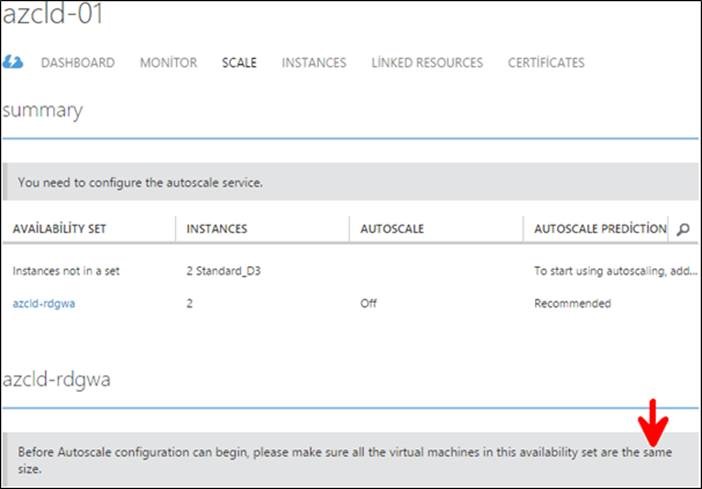
Task: Select the SCALE tab
Action: pyautogui.click(x=239, y=62)
